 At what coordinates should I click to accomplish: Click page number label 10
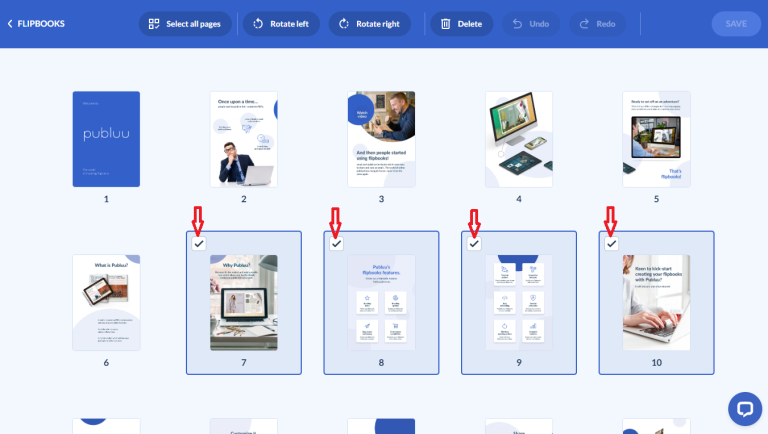pyautogui.click(x=656, y=362)
